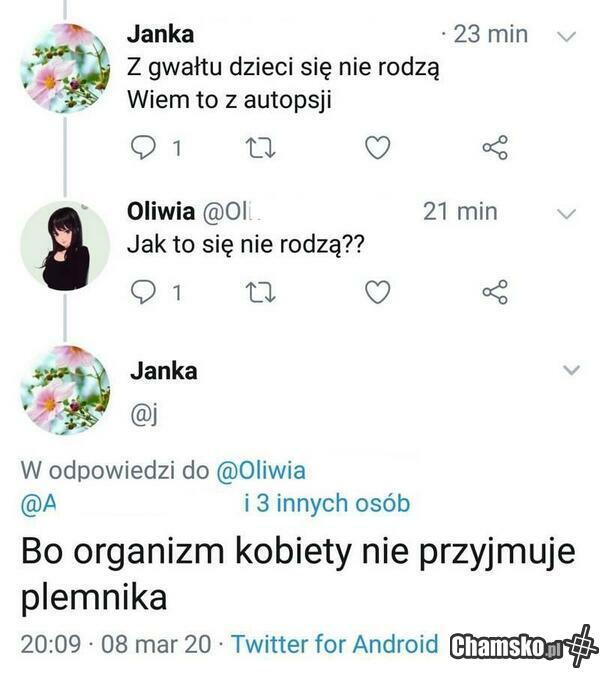Click the Twitter for Android link

click(x=334, y=643)
